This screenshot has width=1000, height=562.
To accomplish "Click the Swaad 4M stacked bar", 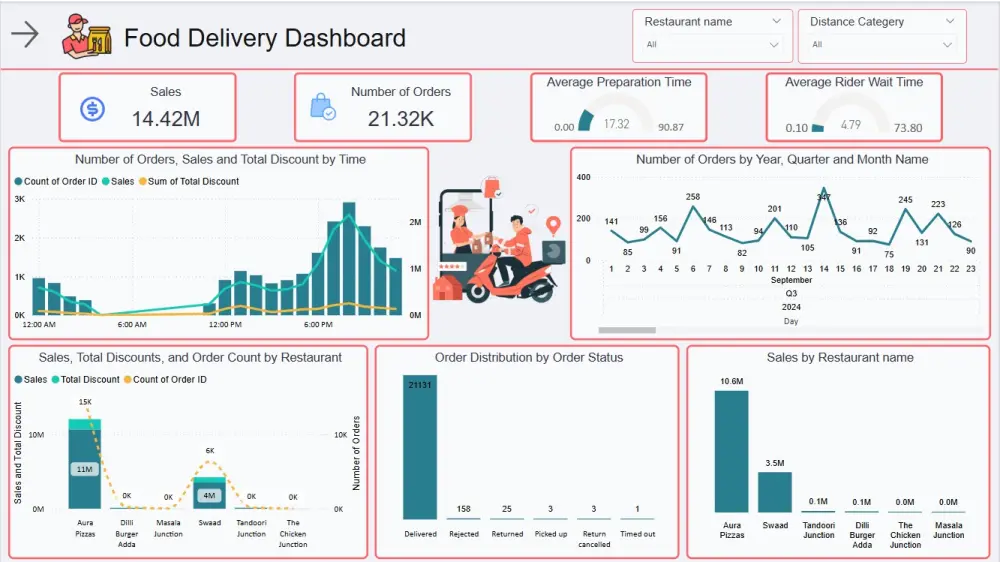I will [x=209, y=492].
